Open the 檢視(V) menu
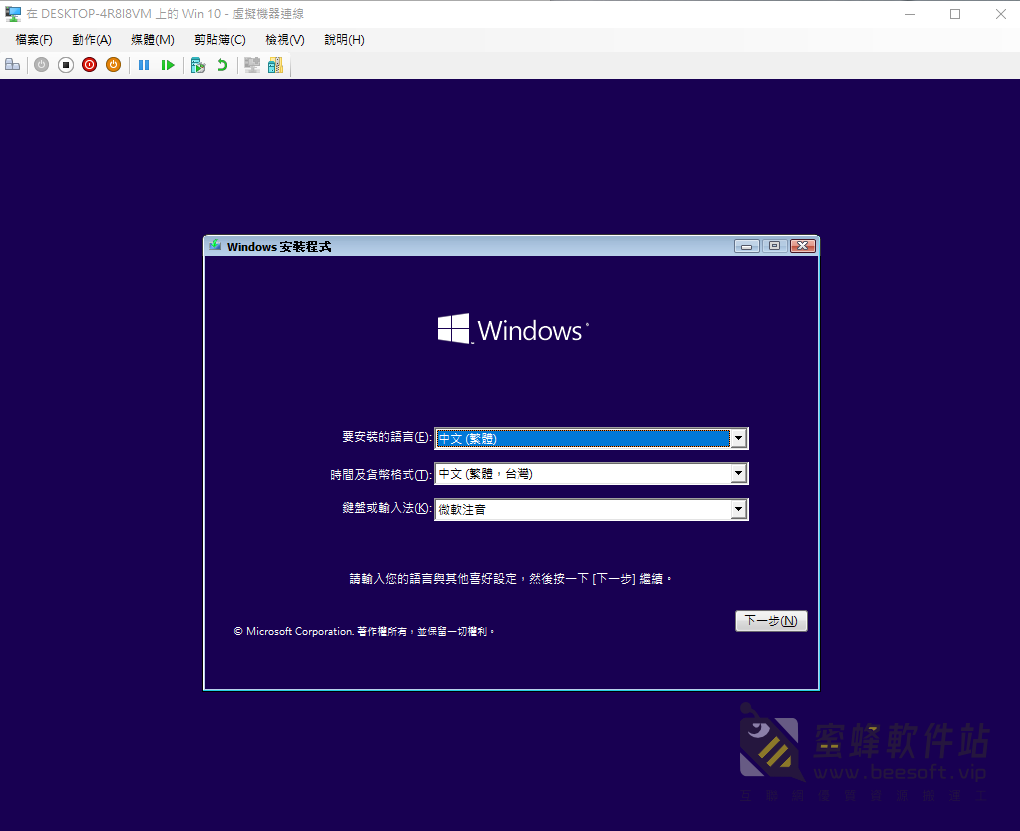1020x831 pixels. [x=285, y=40]
